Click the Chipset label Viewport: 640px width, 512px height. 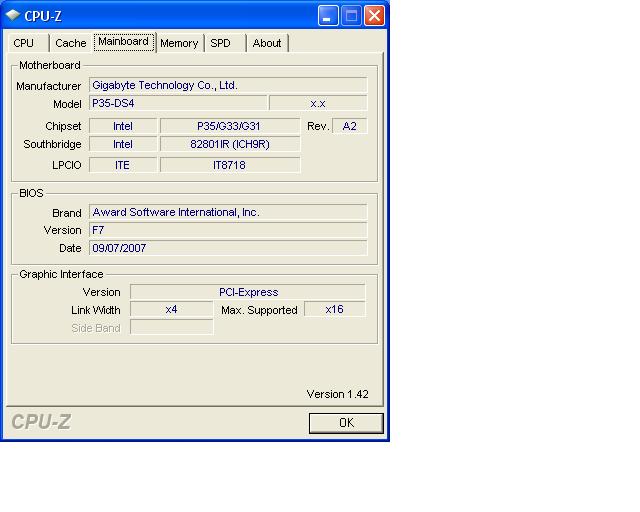[63, 126]
